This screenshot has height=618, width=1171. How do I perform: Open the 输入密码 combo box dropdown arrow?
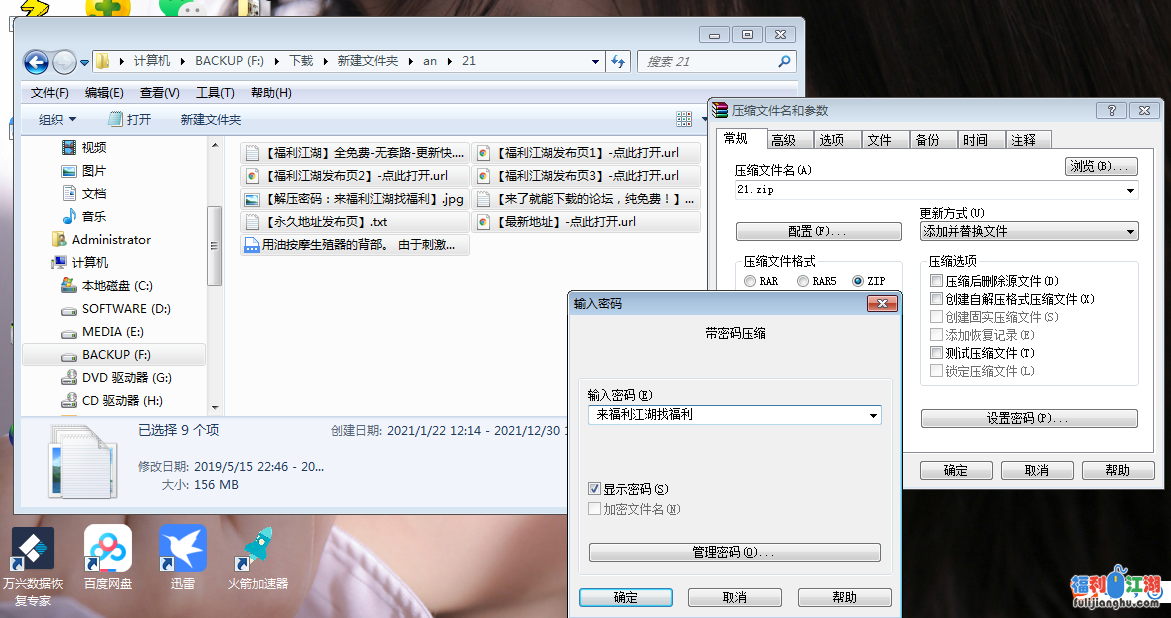(873, 415)
